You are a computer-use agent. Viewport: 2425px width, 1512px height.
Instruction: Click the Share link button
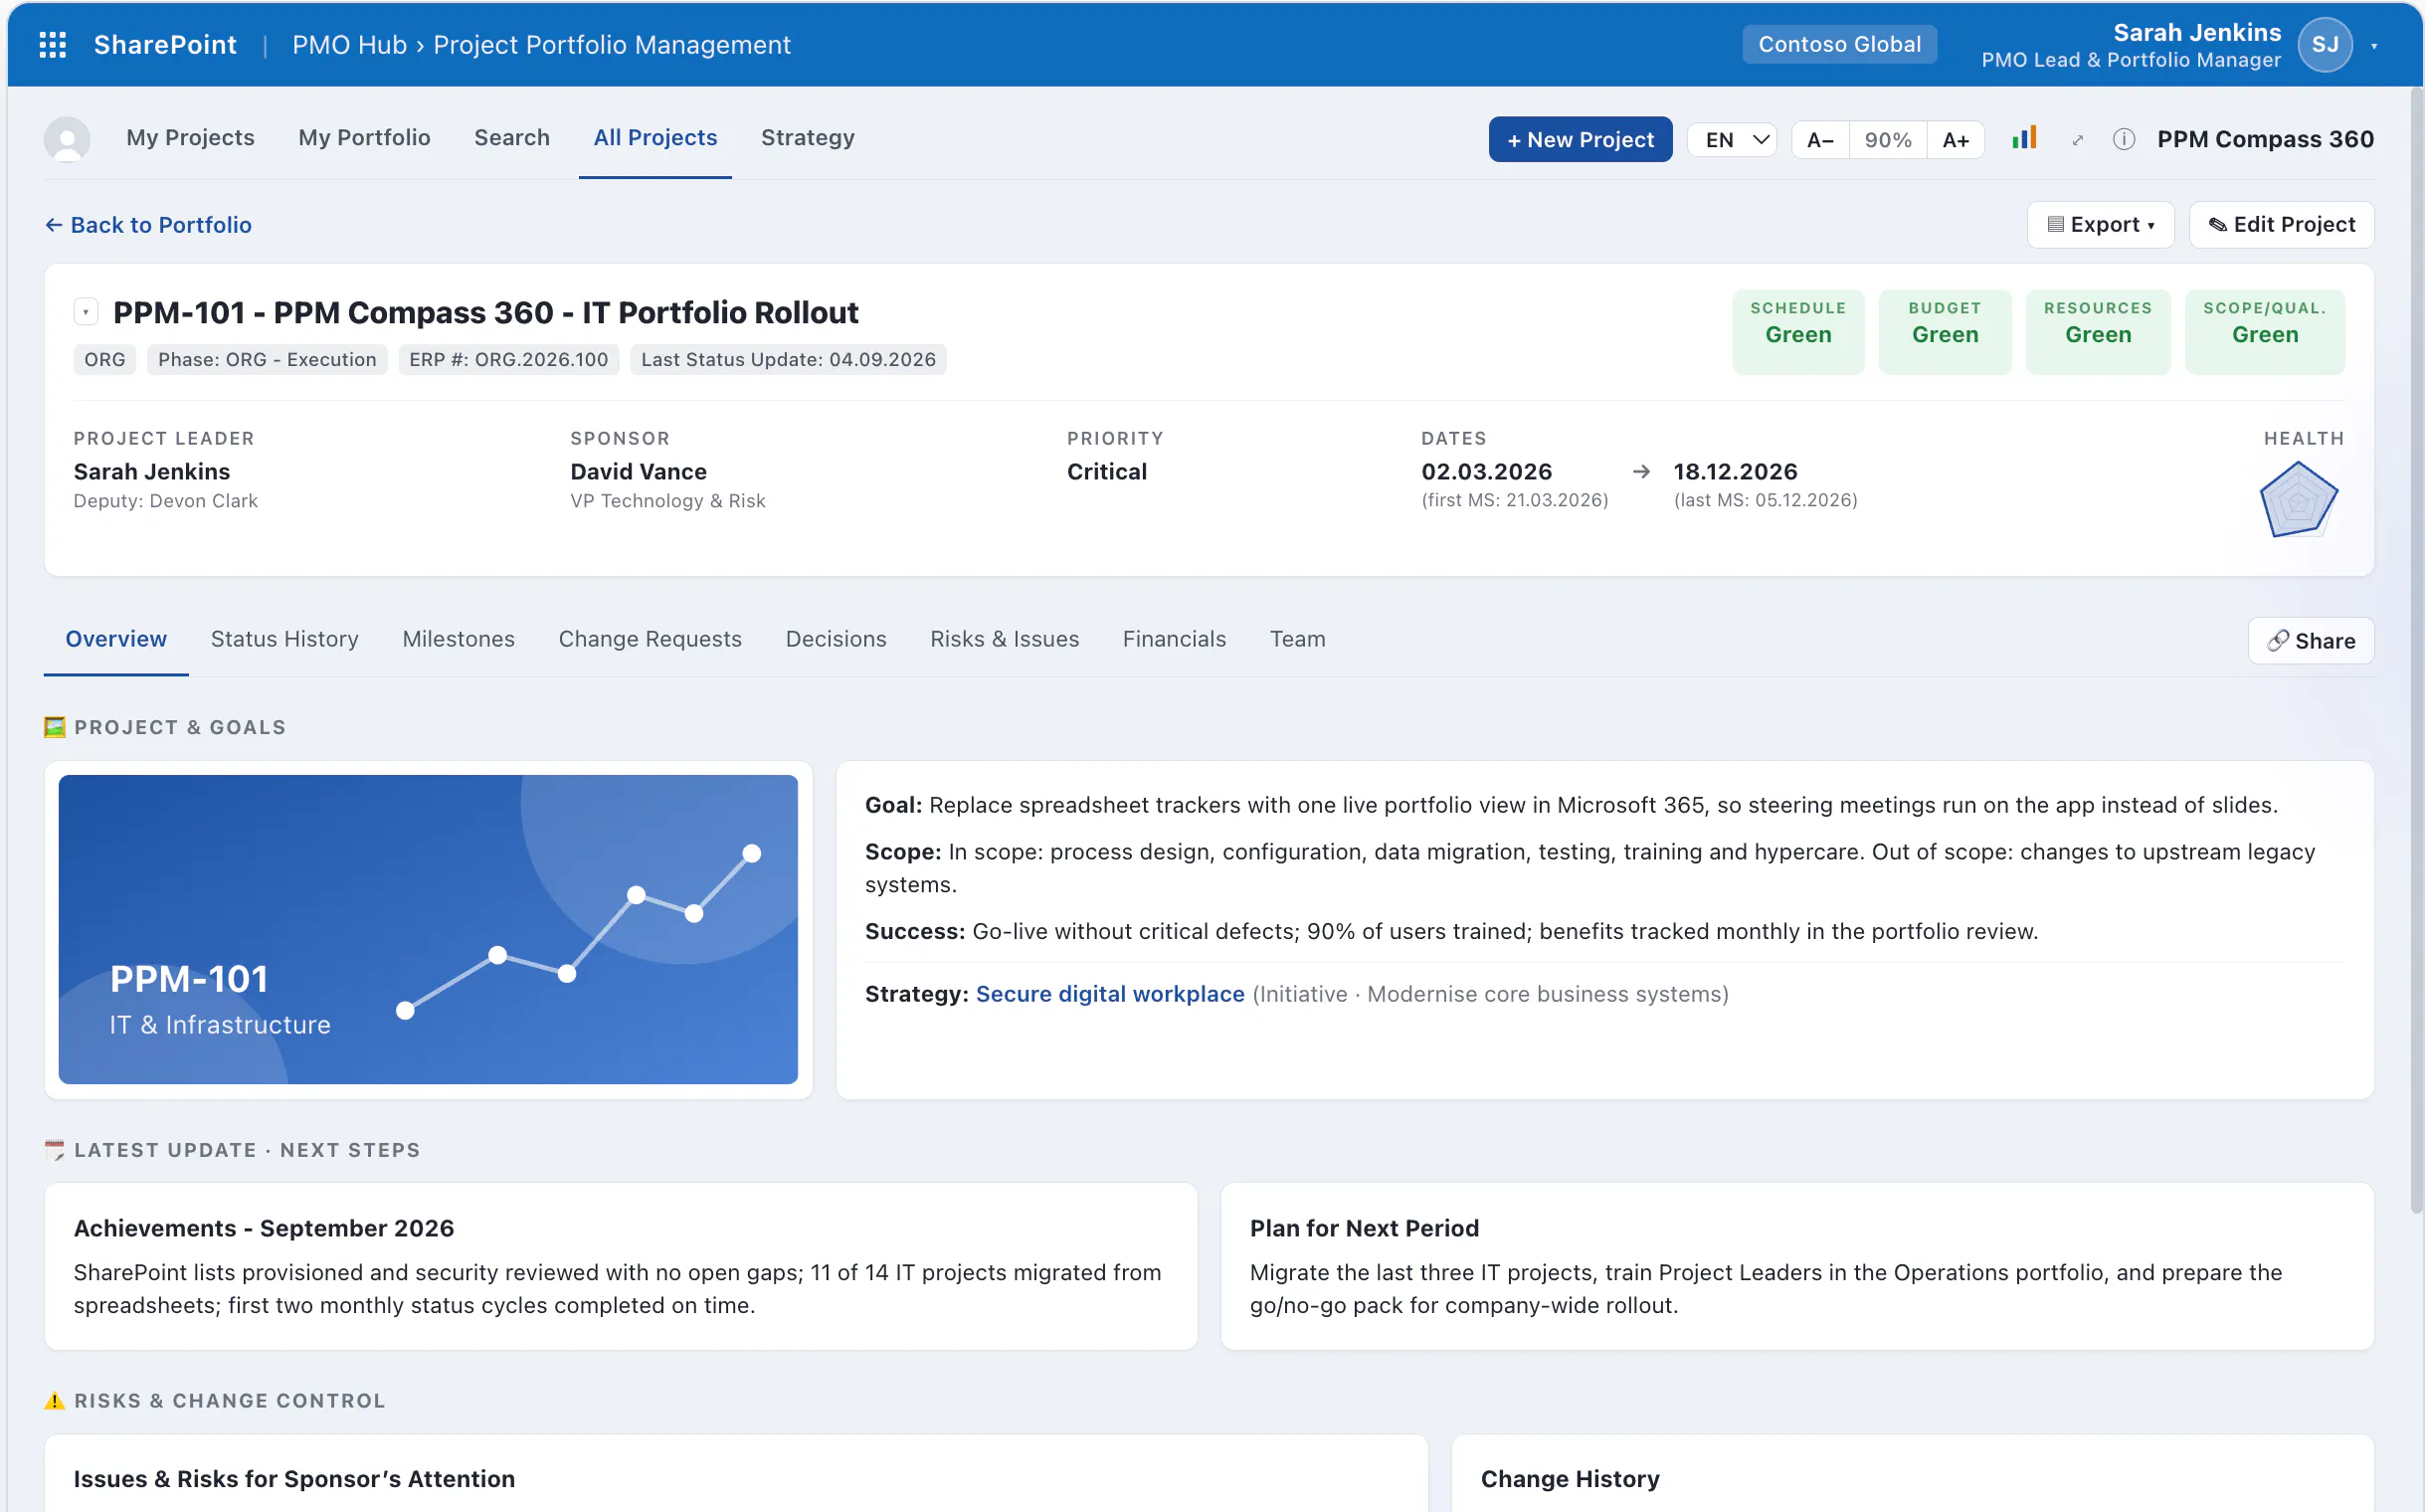click(2310, 641)
